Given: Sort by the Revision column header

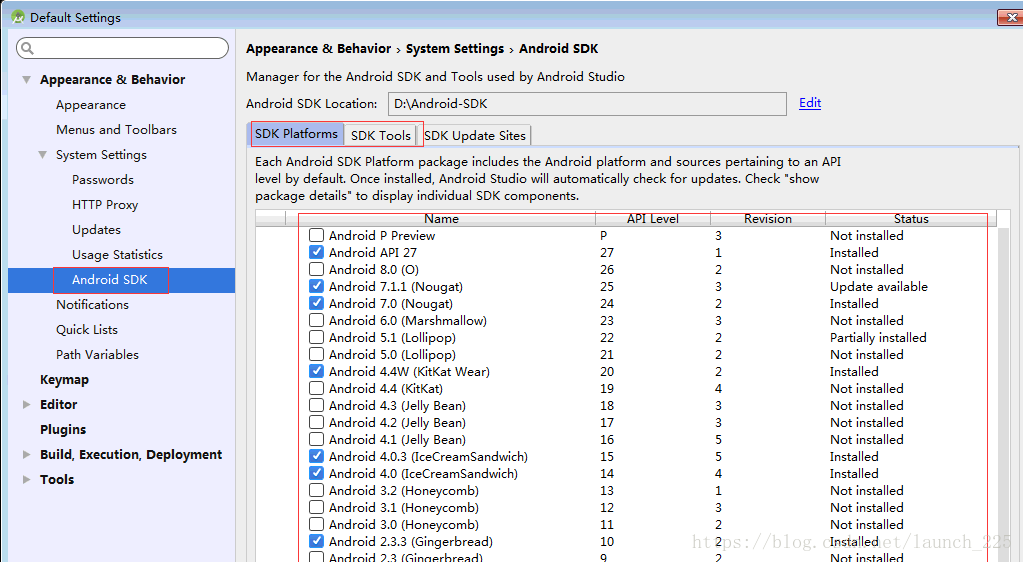Looking at the screenshot, I should coord(768,219).
